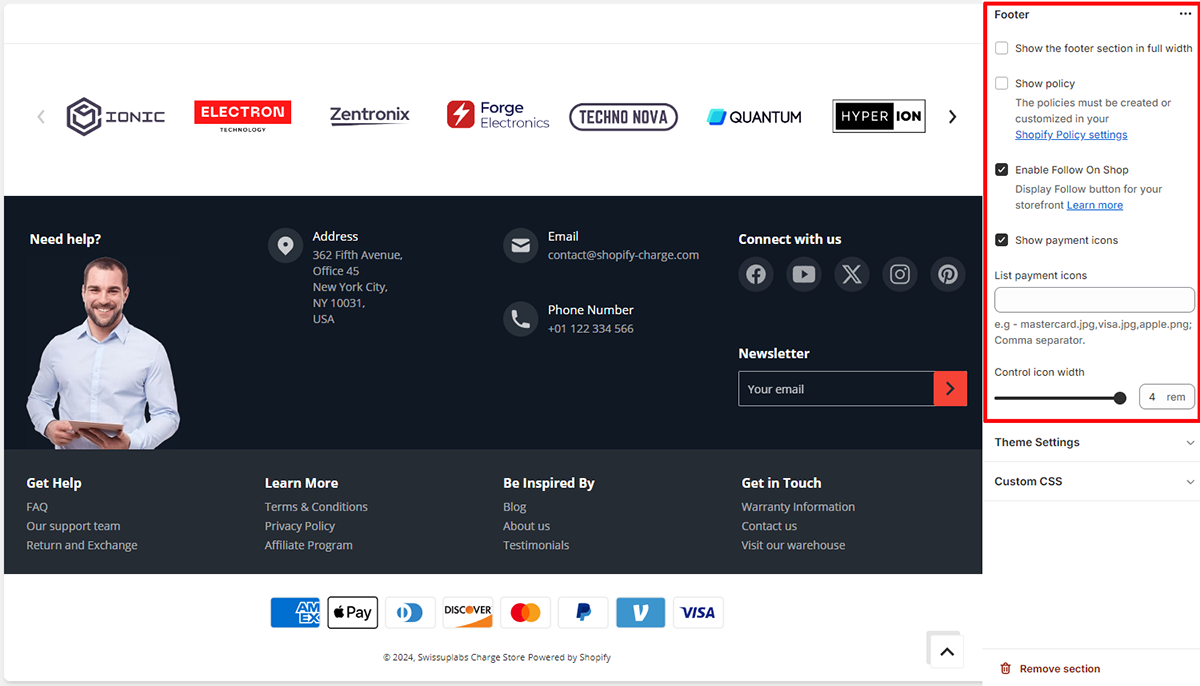This screenshot has width=1200, height=686.
Task: Select the X (Twitter) social icon
Action: click(x=852, y=274)
